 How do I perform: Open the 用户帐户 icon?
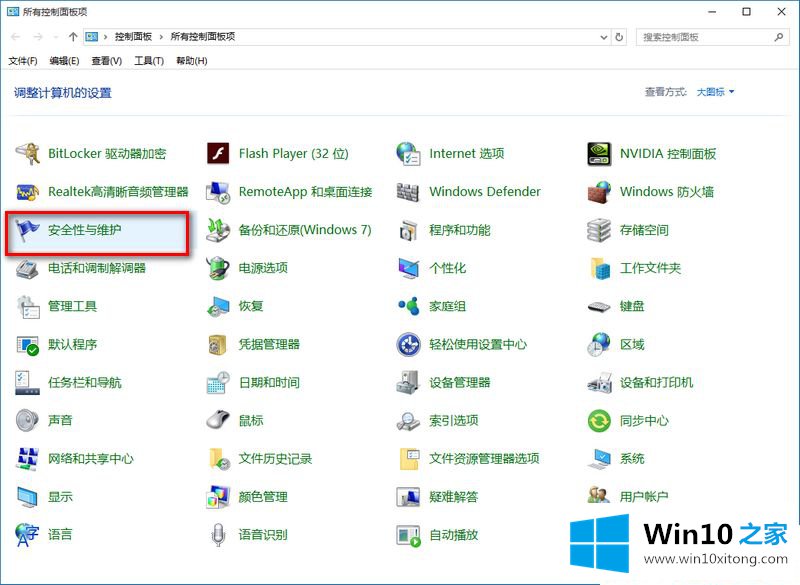(x=599, y=496)
